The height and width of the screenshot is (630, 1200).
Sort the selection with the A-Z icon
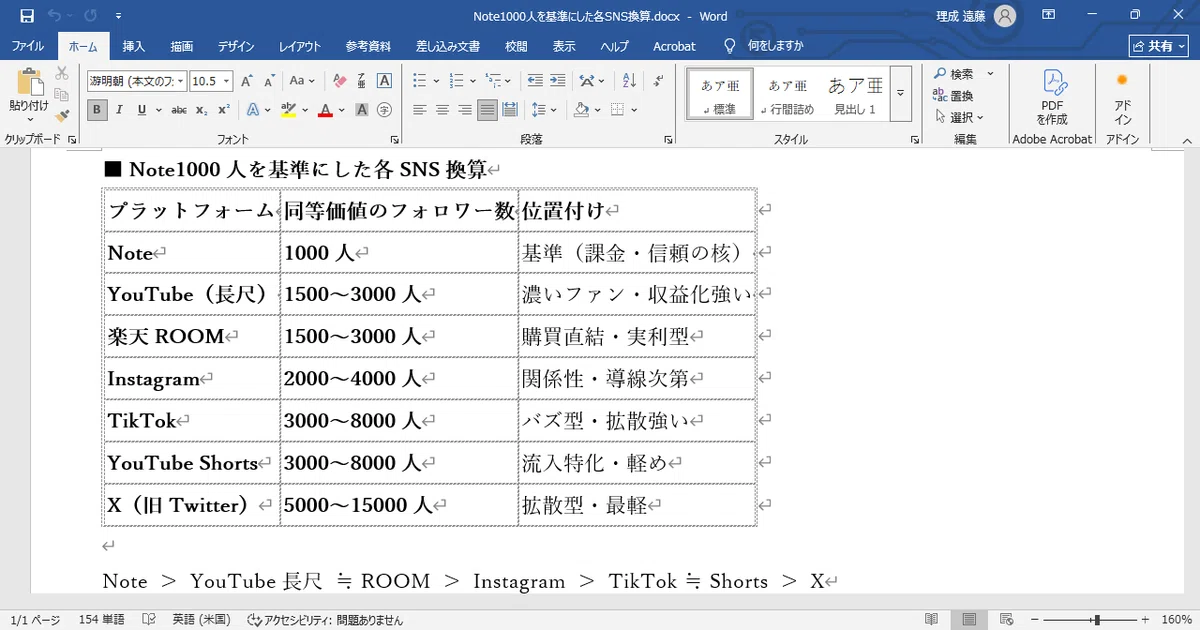click(629, 80)
